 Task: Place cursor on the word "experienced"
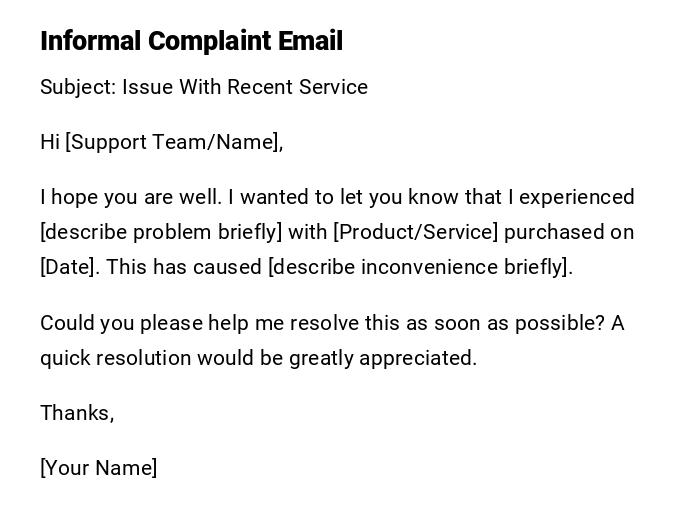click(578, 197)
